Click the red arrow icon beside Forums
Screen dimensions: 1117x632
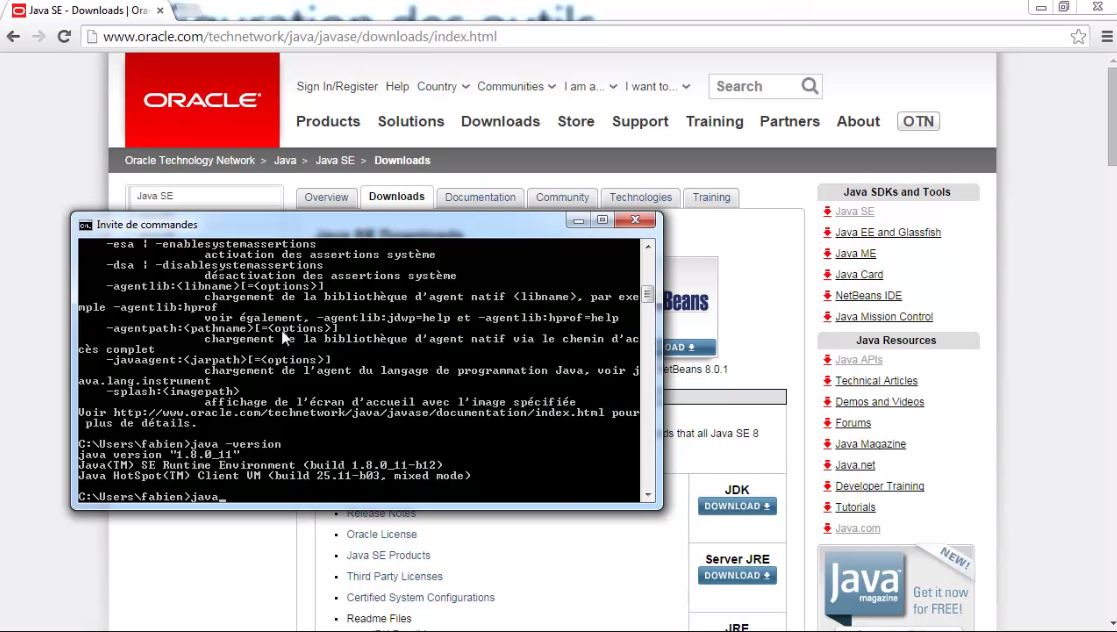(x=827, y=423)
